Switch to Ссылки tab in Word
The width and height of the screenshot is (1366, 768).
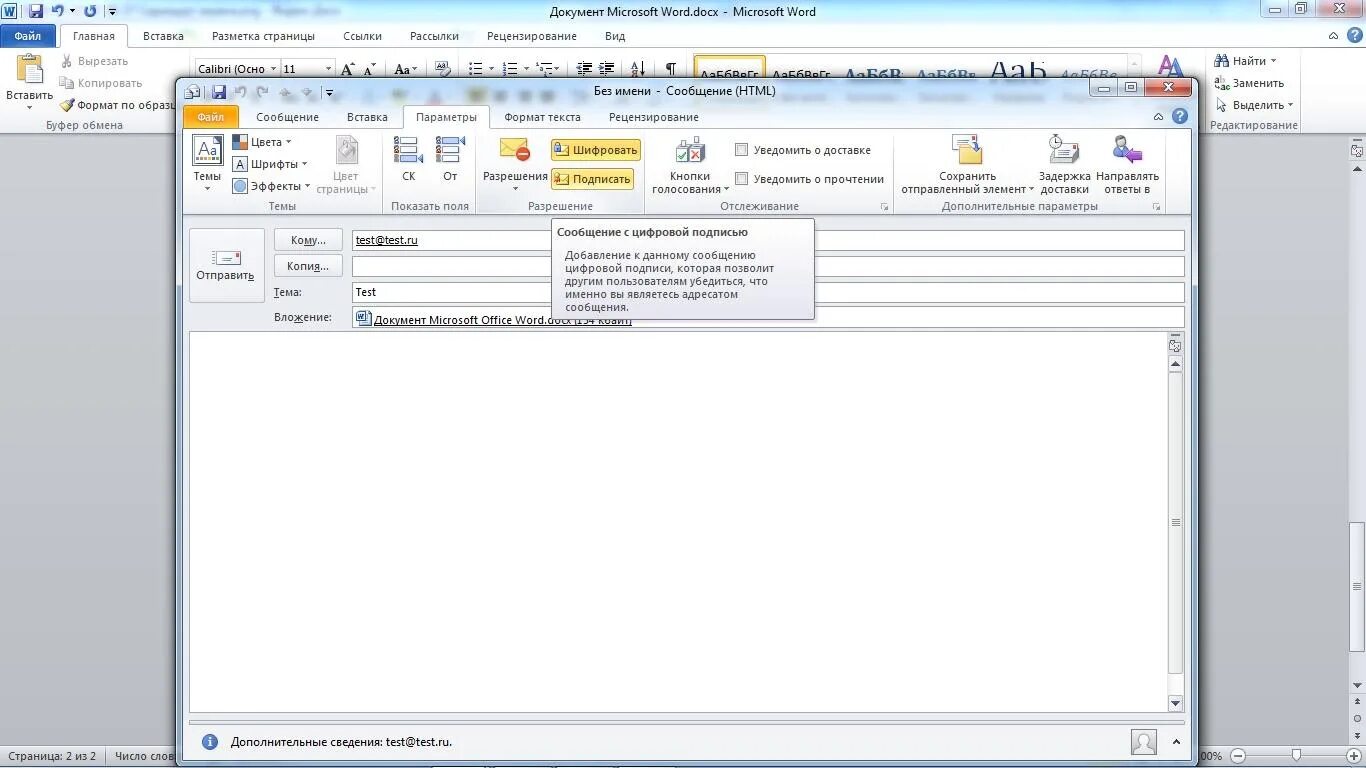click(x=362, y=36)
